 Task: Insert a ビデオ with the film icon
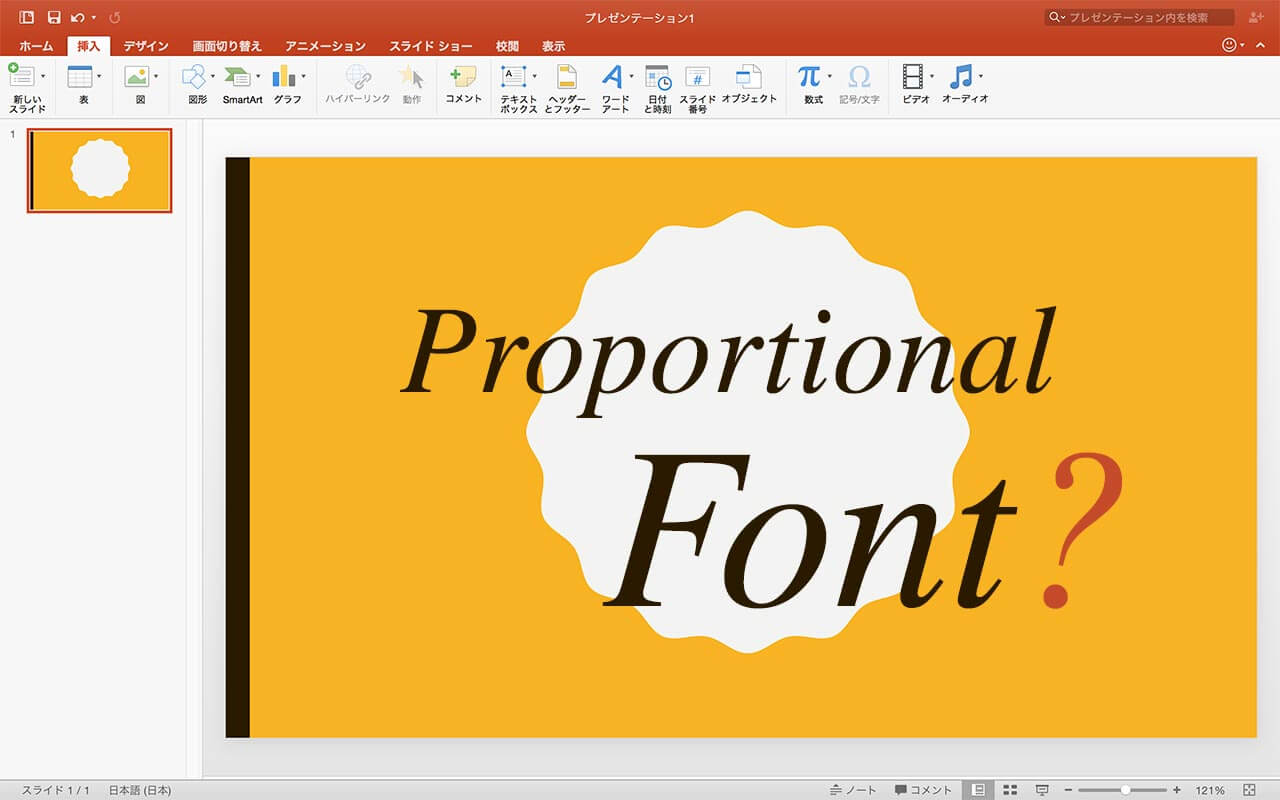pos(913,77)
